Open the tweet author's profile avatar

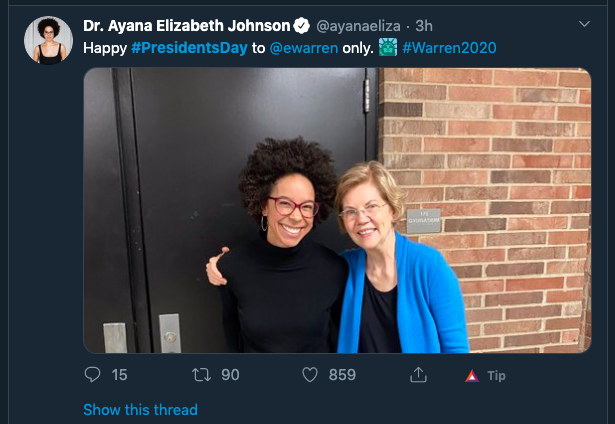[x=48, y=40]
